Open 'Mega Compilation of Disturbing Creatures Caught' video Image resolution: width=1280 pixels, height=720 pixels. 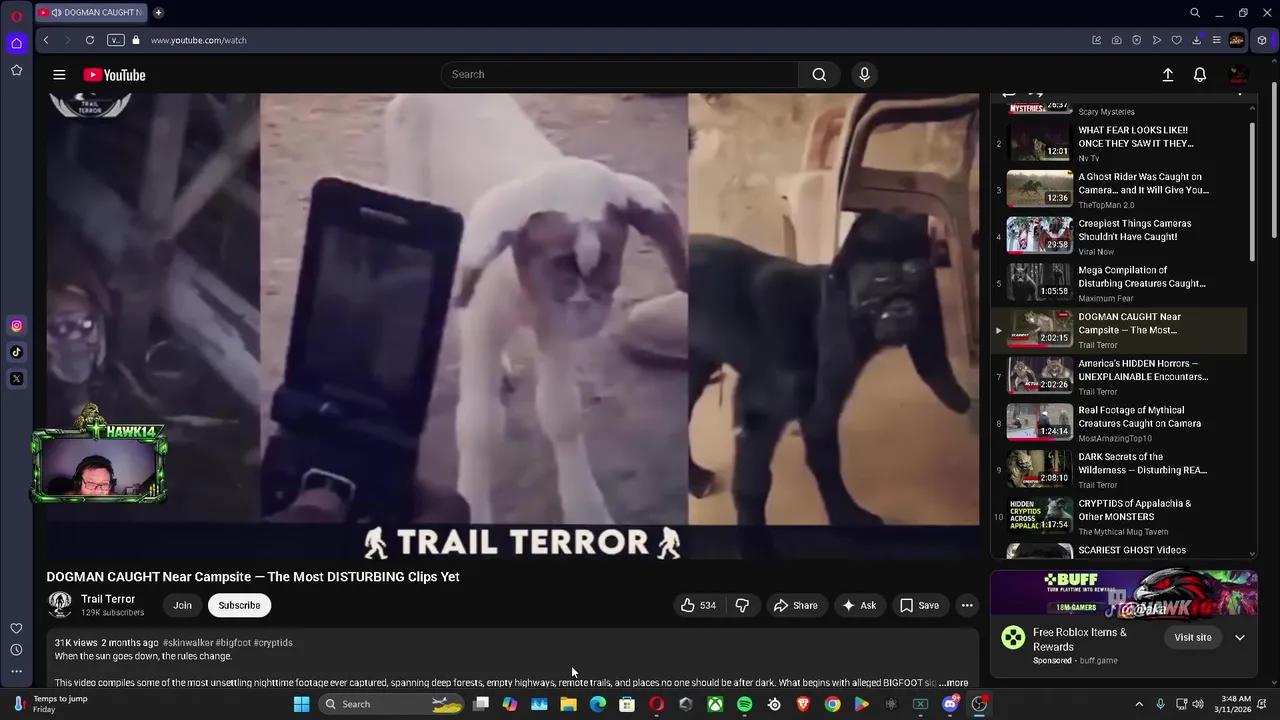coord(1119,283)
